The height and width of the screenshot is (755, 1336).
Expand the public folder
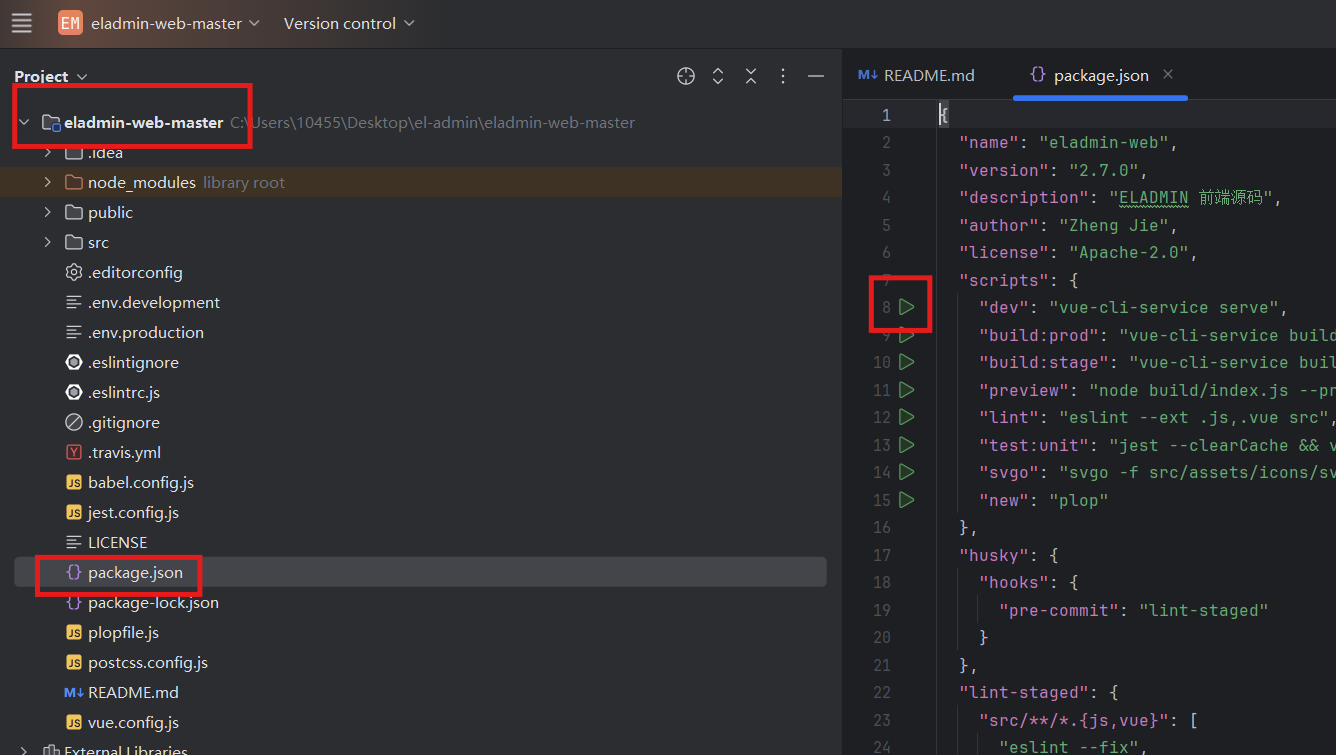click(x=47, y=213)
